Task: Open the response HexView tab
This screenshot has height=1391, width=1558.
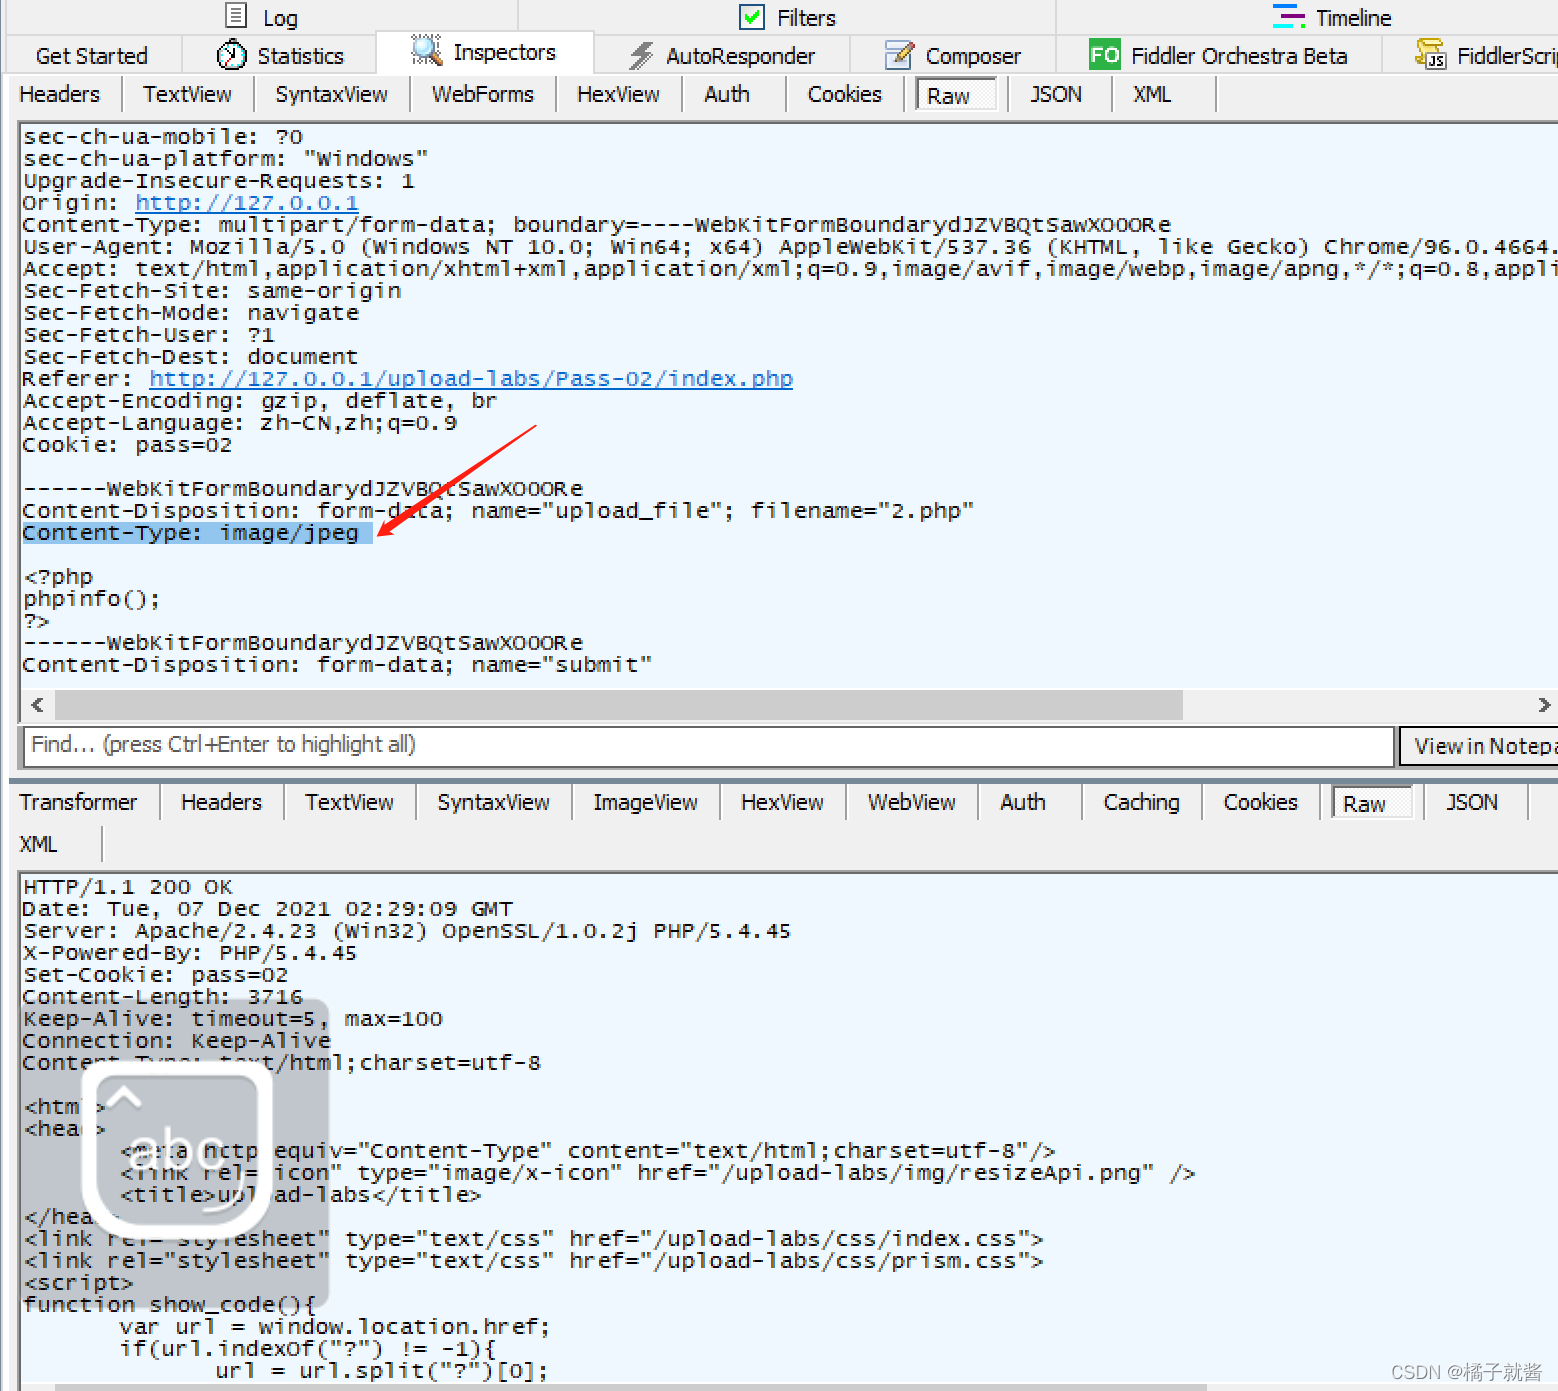Action: tap(782, 802)
